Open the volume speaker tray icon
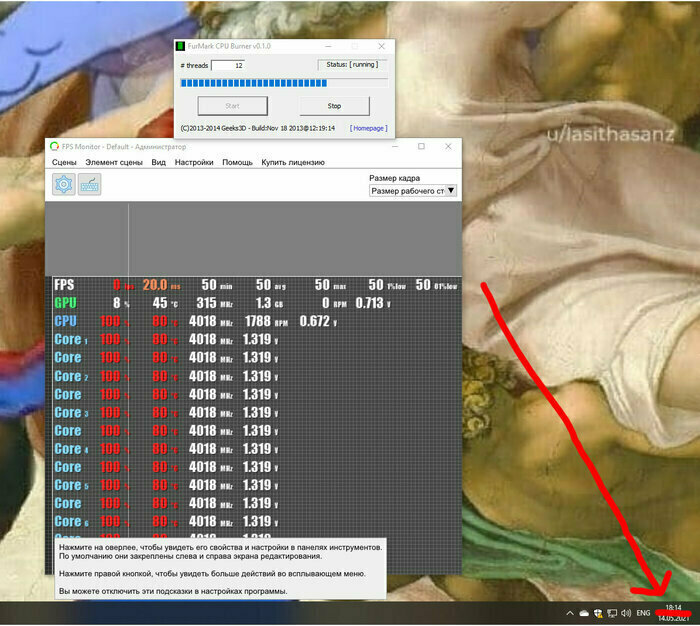Viewport: 700px width, 626px height. [626, 613]
